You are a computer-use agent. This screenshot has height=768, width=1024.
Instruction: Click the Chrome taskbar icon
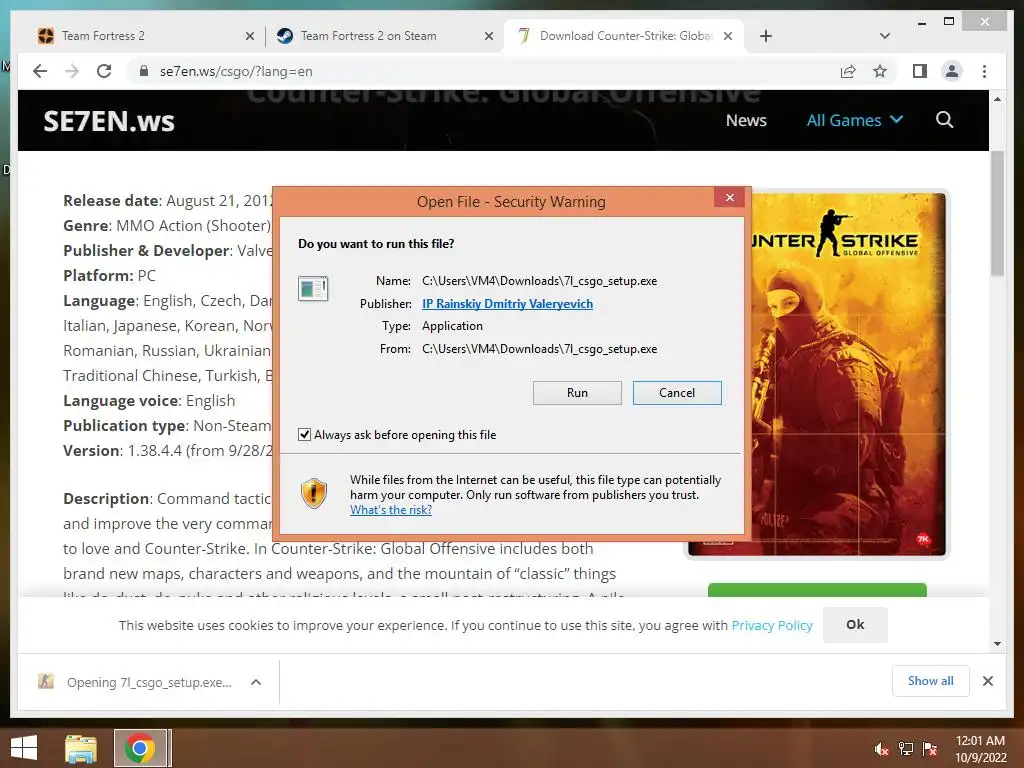pos(140,748)
